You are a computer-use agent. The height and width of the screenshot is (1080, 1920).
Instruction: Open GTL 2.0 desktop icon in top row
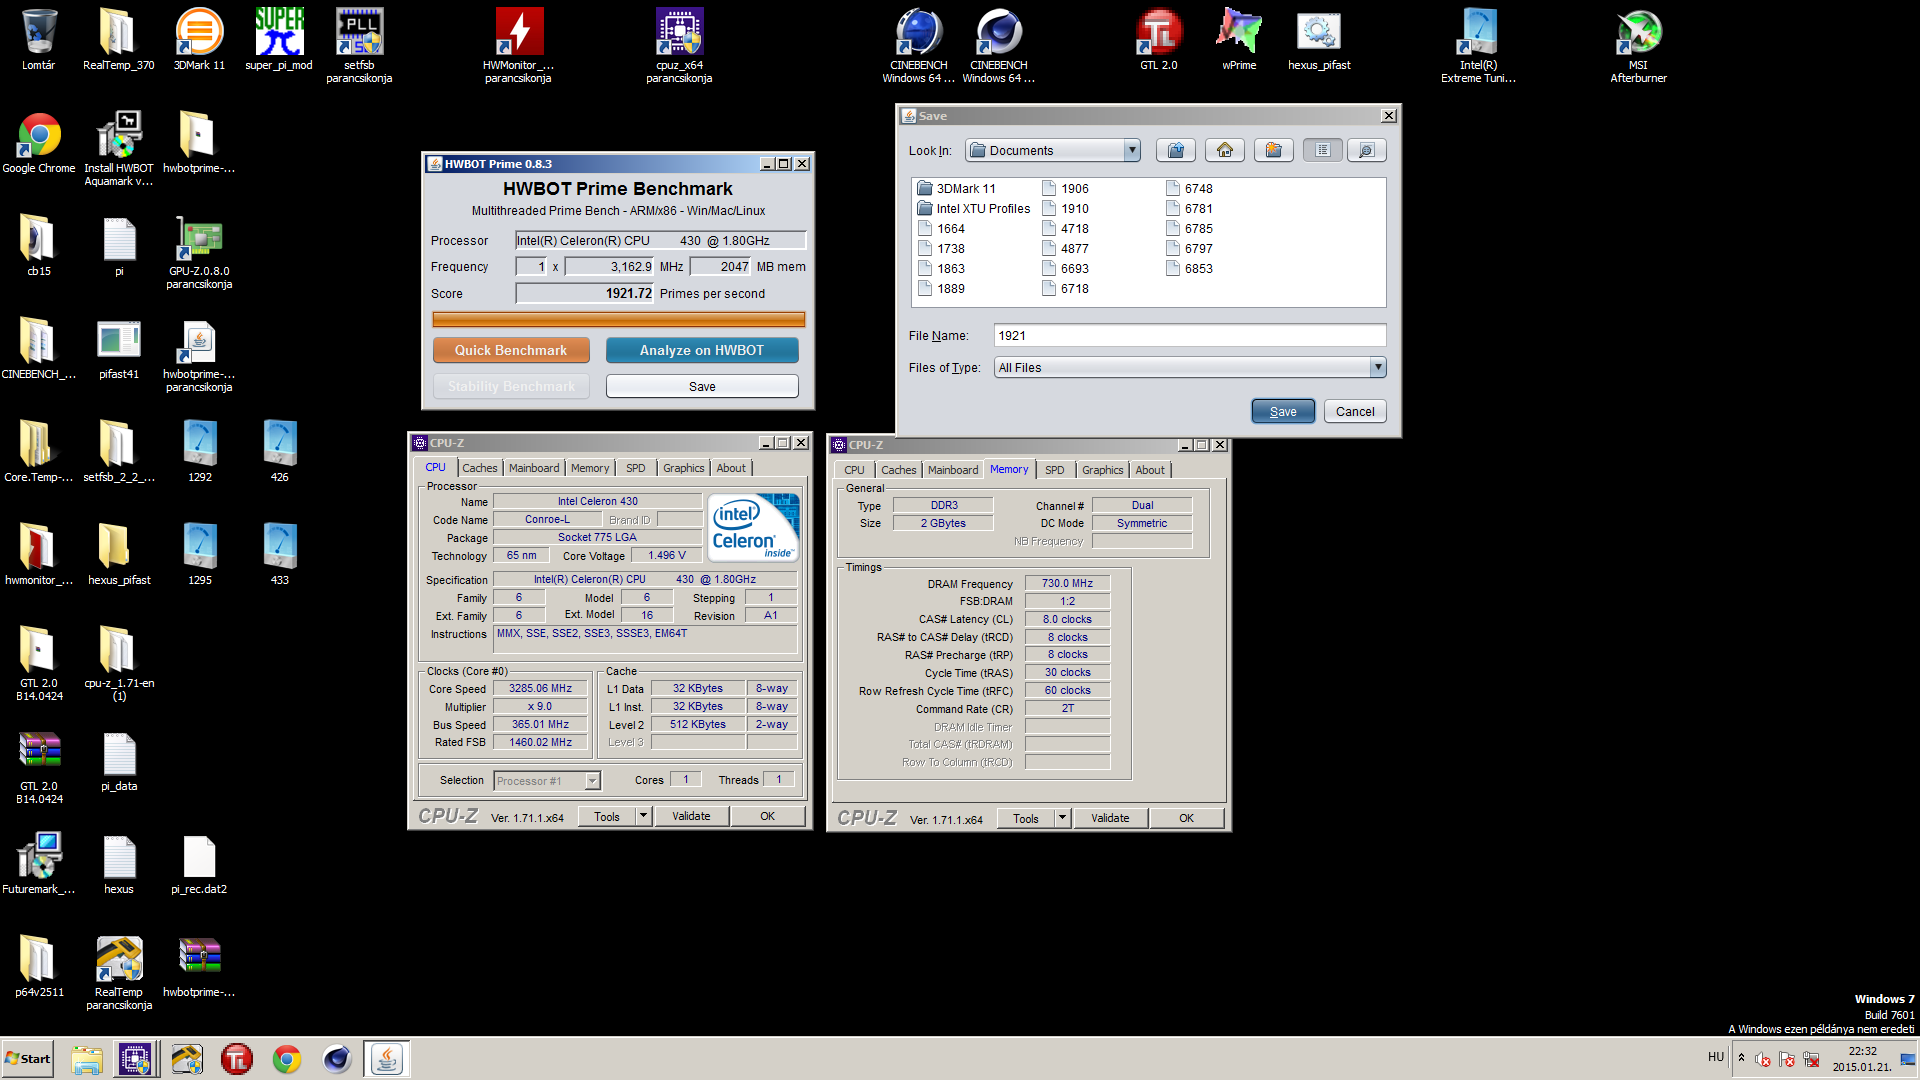(1159, 40)
